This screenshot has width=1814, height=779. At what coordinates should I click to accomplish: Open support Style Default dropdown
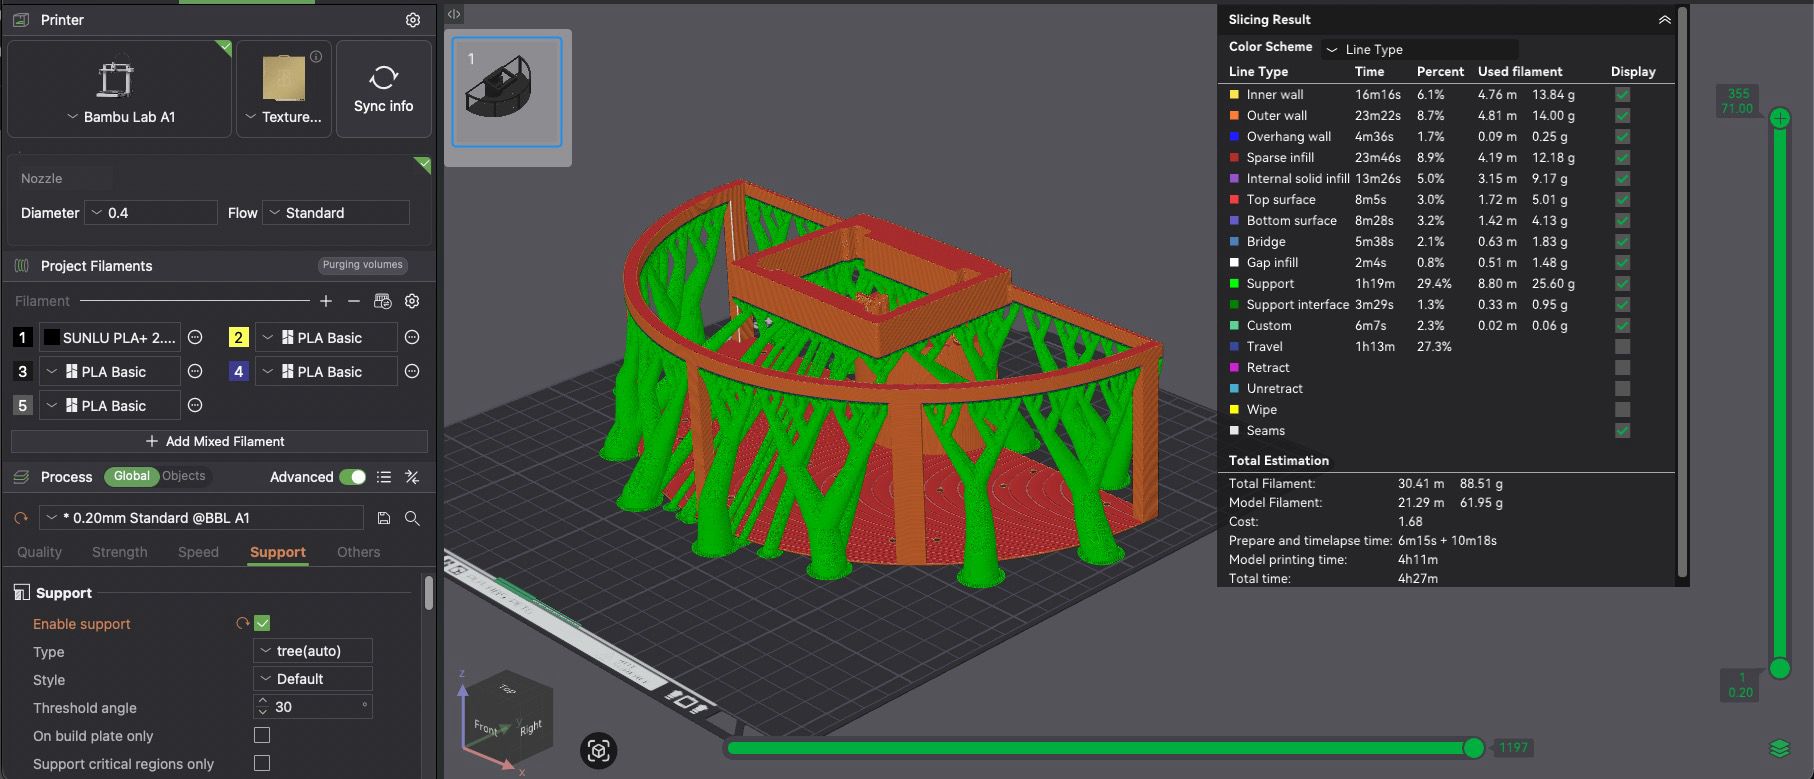click(x=313, y=679)
